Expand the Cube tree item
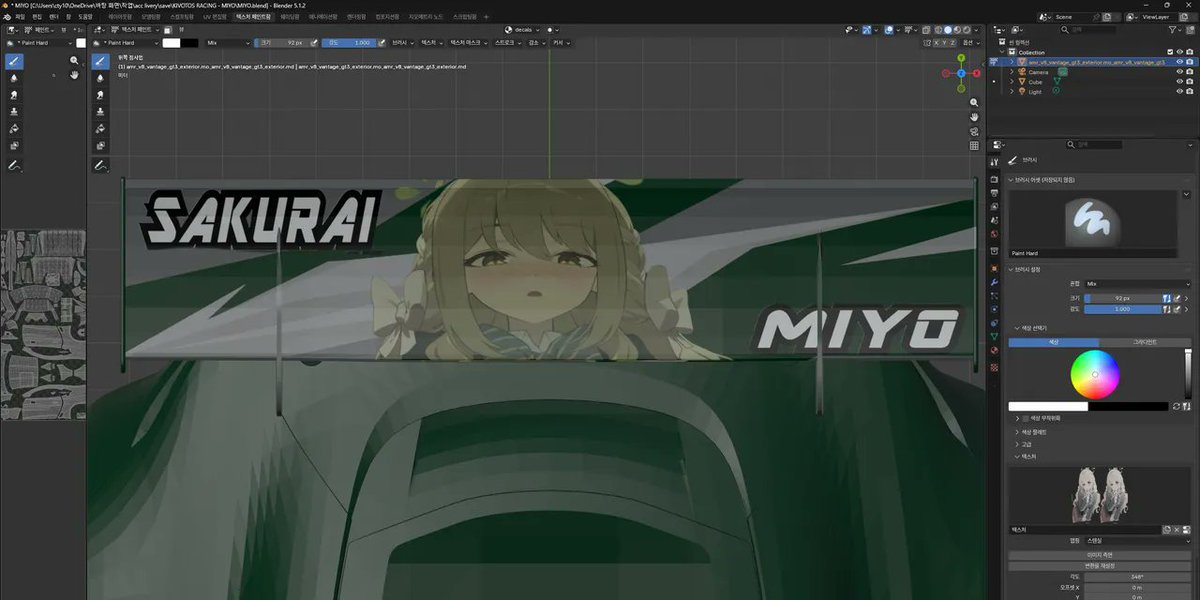Screen dimensions: 1200x600 tap(1012, 82)
